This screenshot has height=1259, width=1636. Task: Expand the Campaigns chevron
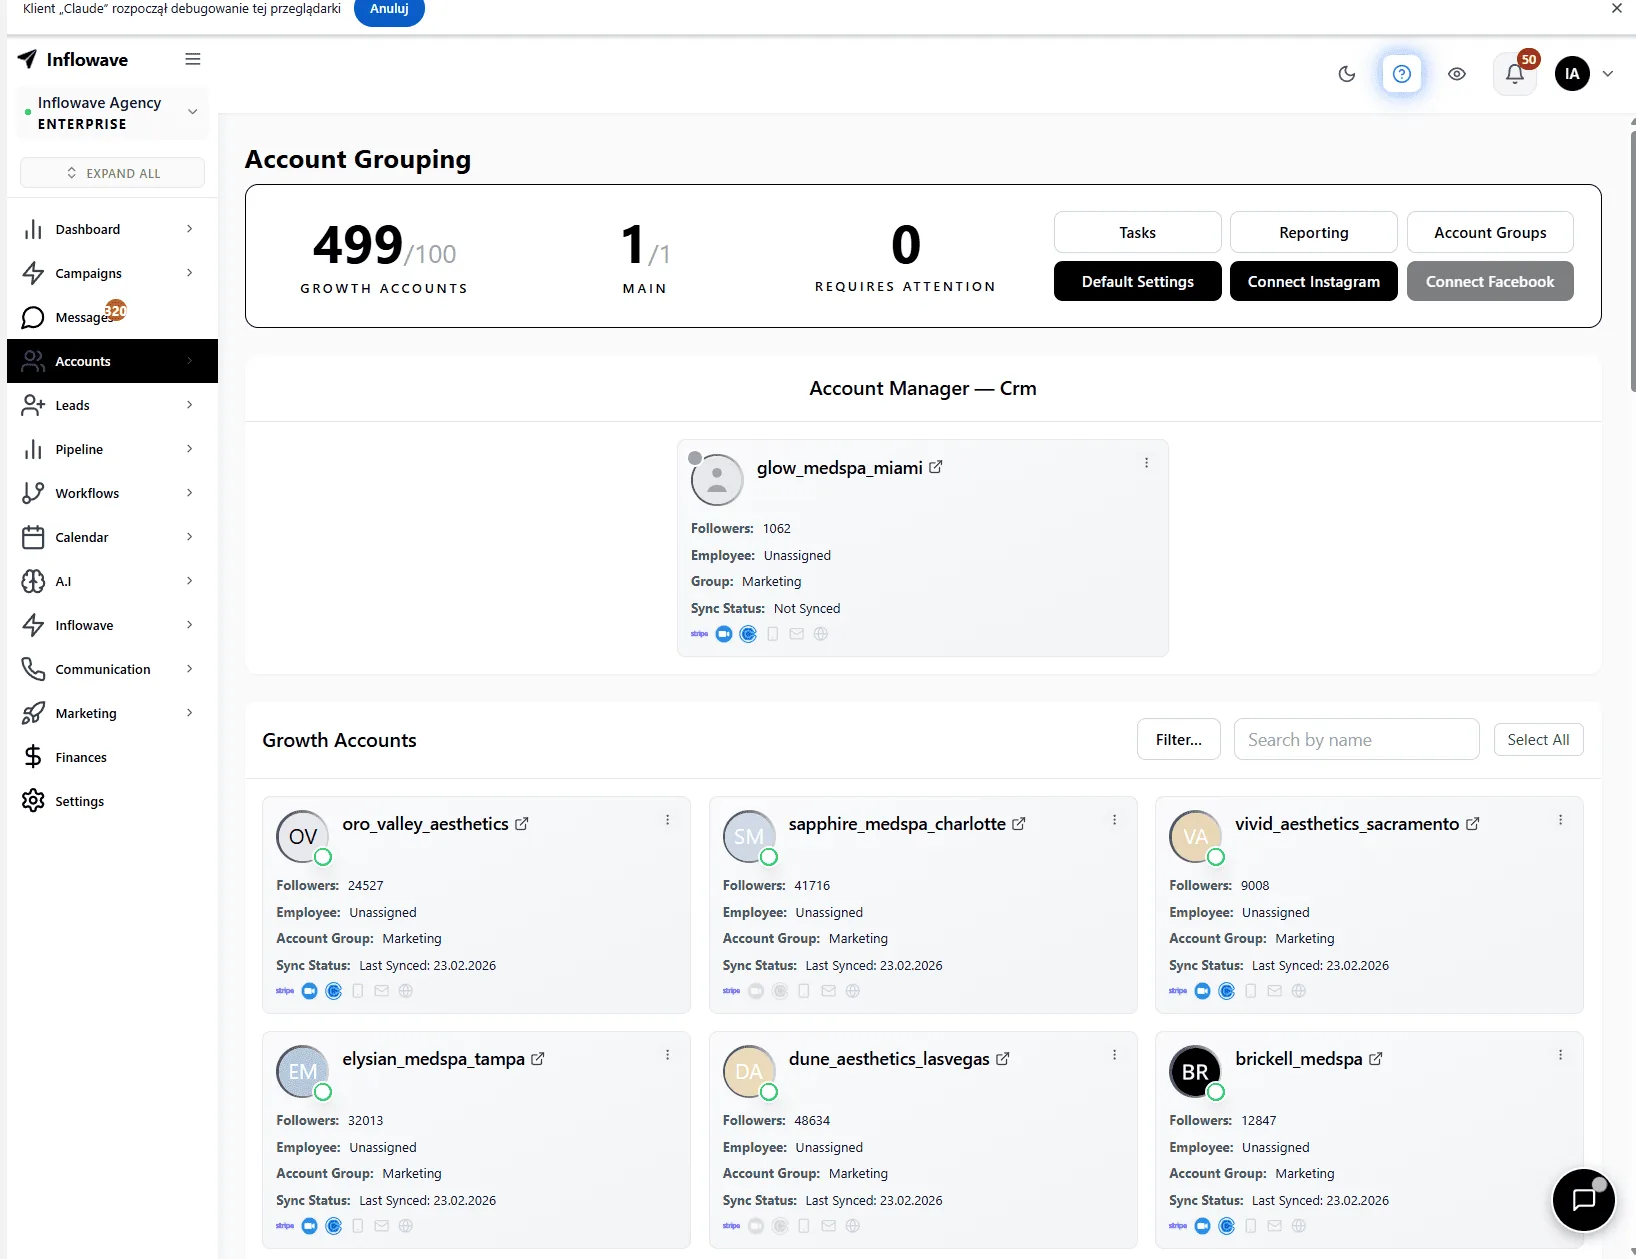190,273
